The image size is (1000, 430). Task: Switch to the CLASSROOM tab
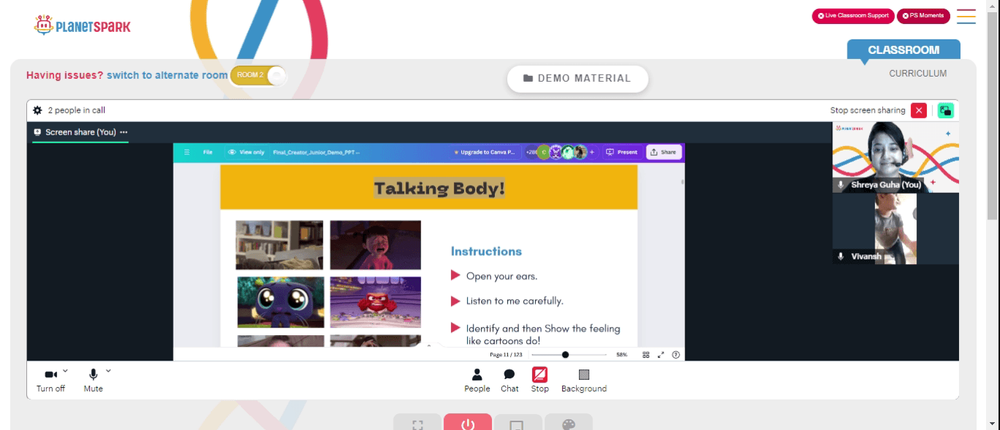(903, 50)
